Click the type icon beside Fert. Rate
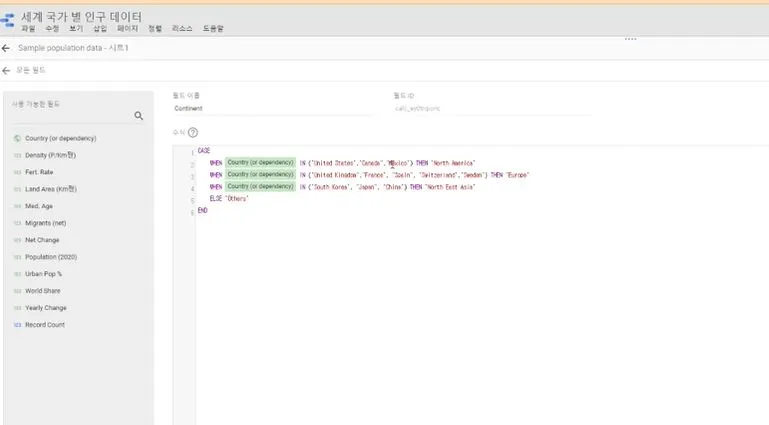The height and width of the screenshot is (425, 769). [x=17, y=172]
